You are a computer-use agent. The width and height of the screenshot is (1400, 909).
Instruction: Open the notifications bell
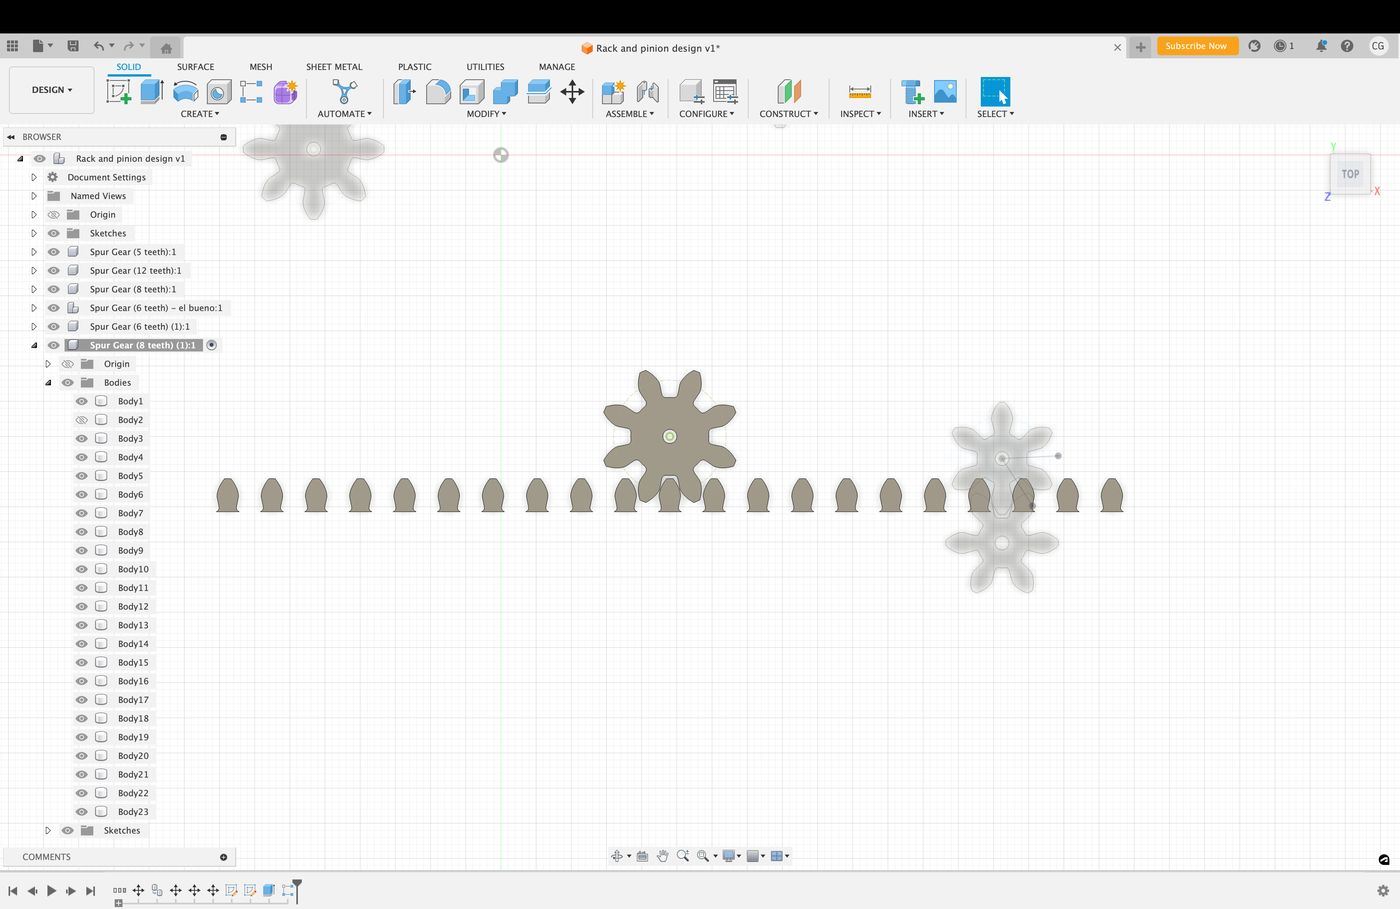pyautogui.click(x=1321, y=46)
